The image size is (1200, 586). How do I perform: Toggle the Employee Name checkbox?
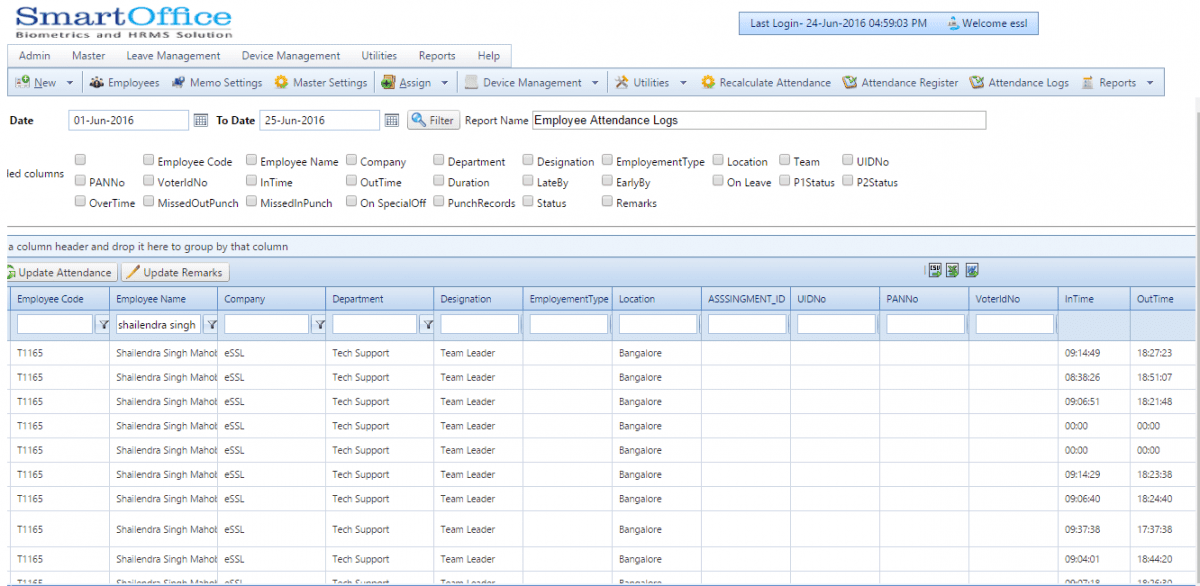point(252,160)
